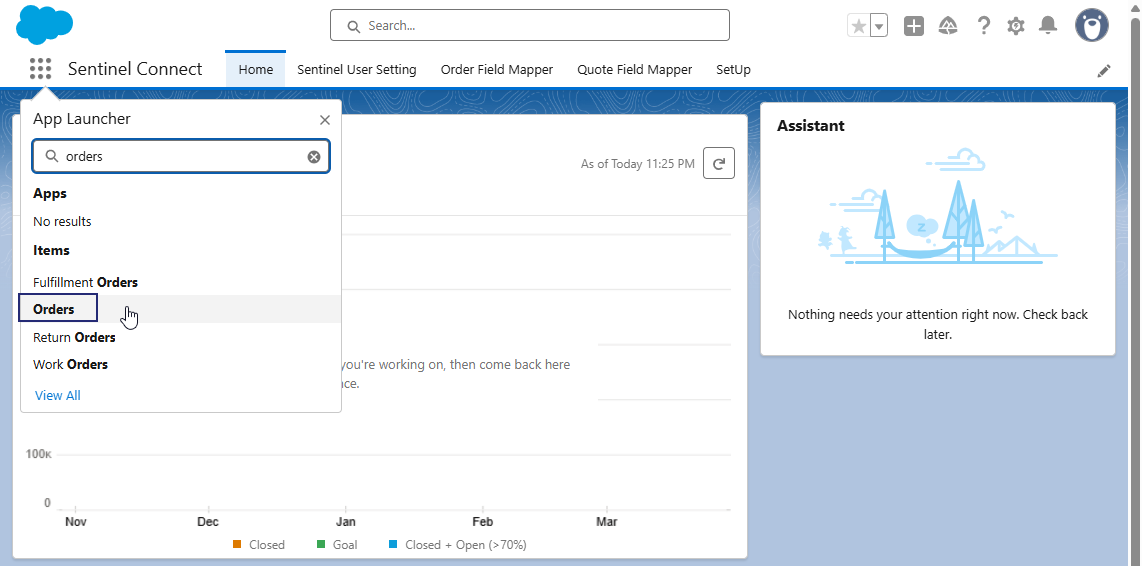Viewport: 1142px width, 566px height.
Task: Open the Setup gear icon
Action: 1016,26
